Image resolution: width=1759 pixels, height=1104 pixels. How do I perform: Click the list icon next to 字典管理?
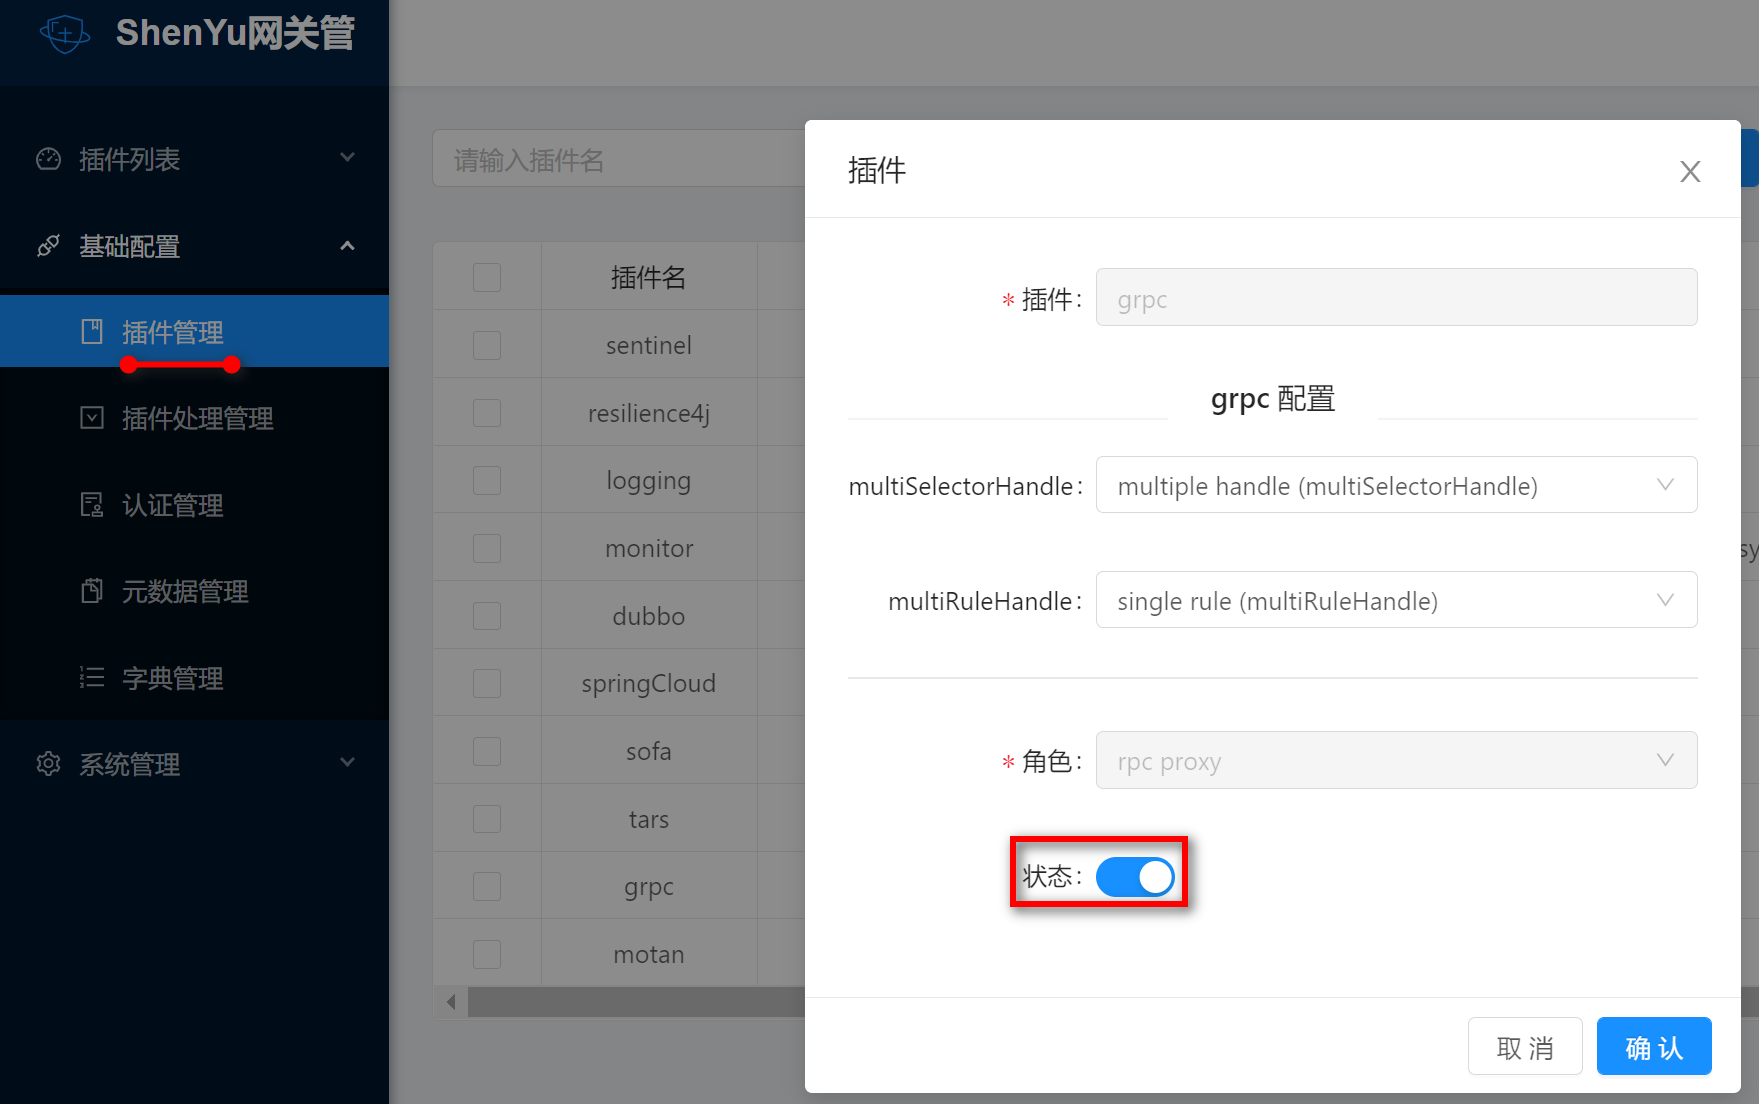tap(92, 678)
